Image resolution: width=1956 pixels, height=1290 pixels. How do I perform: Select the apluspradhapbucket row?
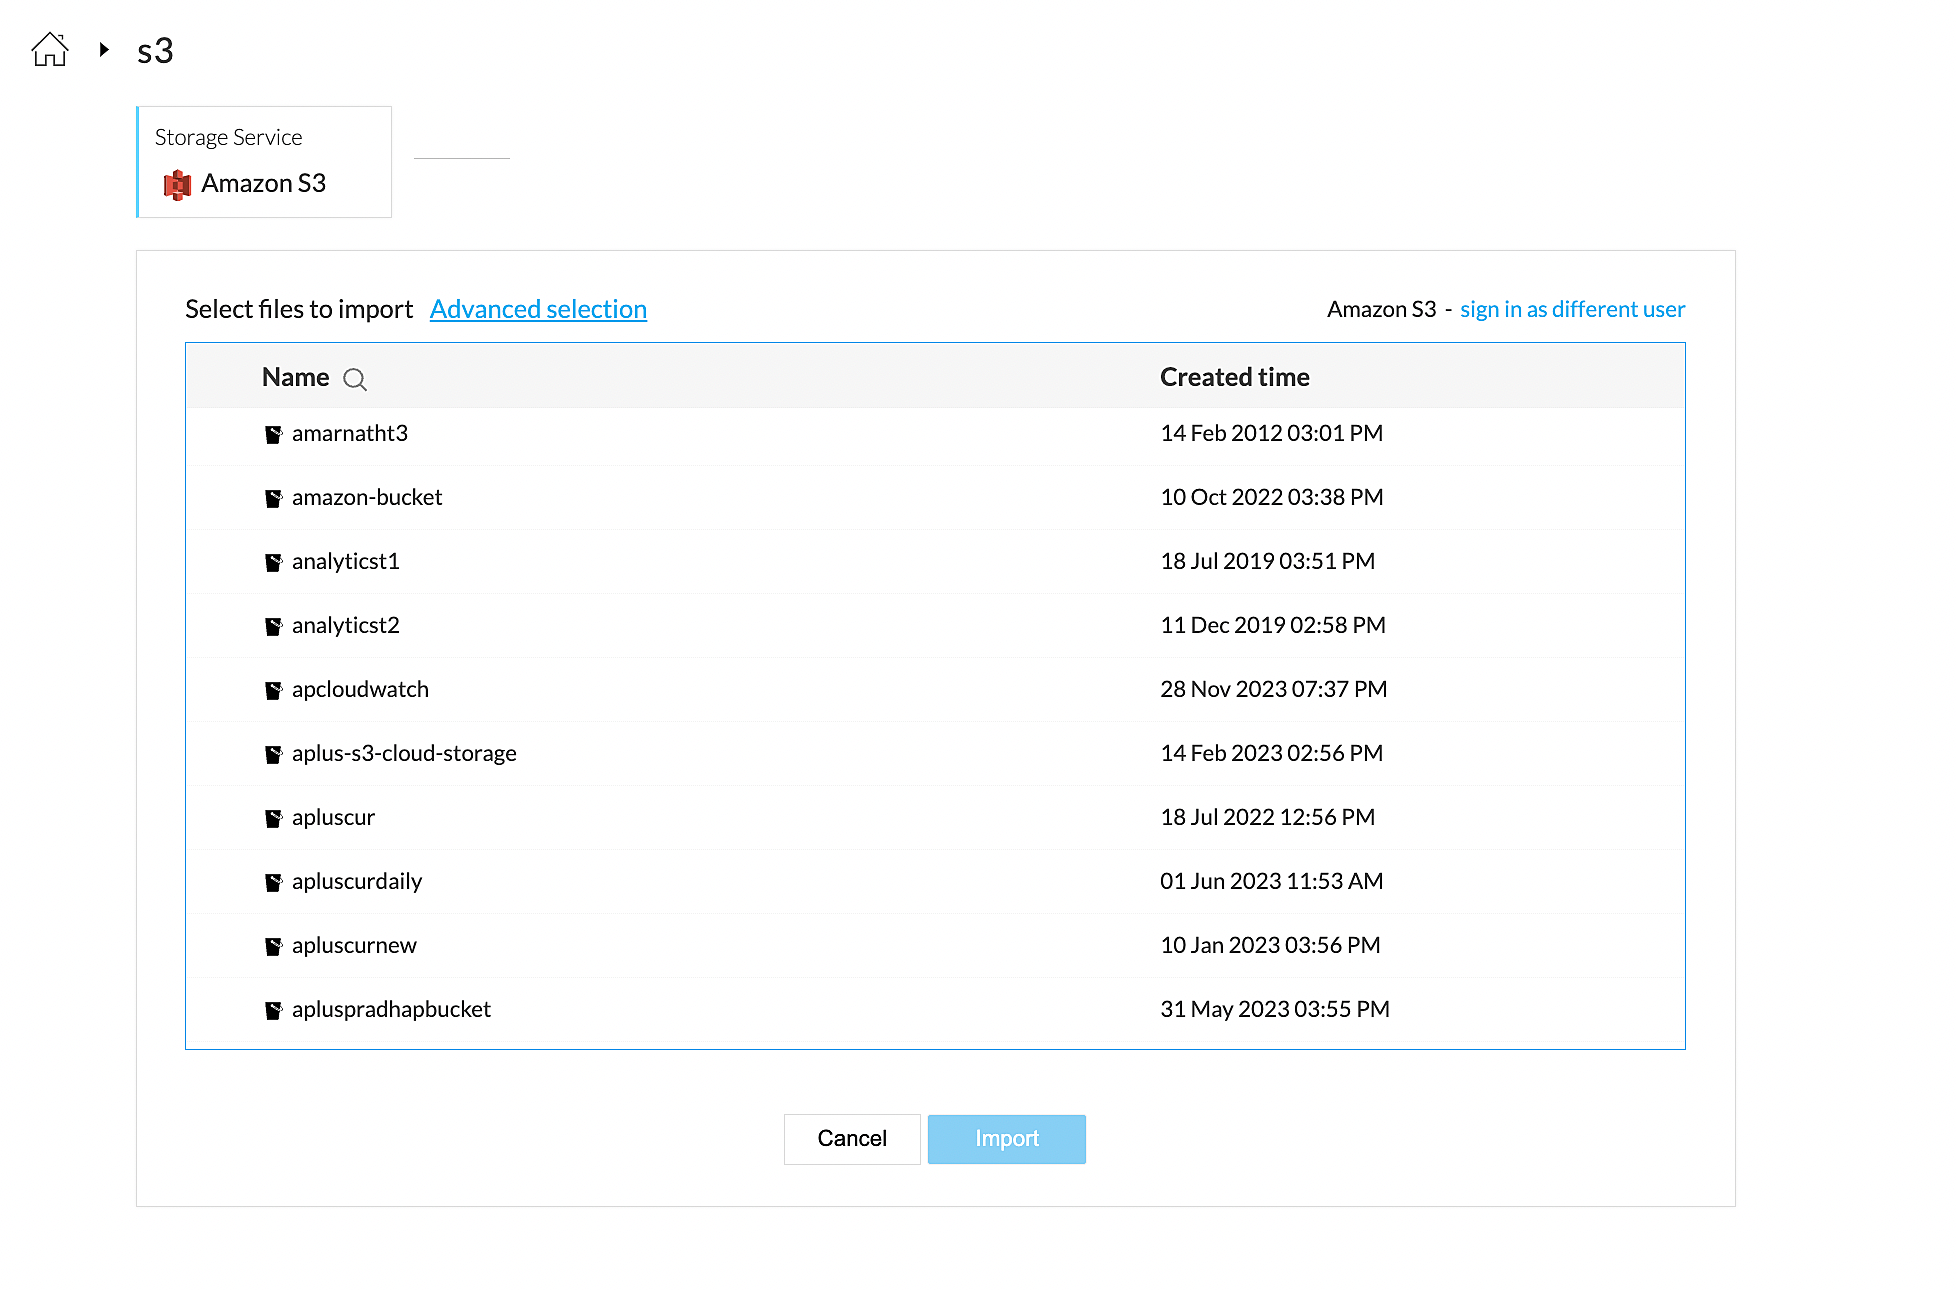(391, 1010)
